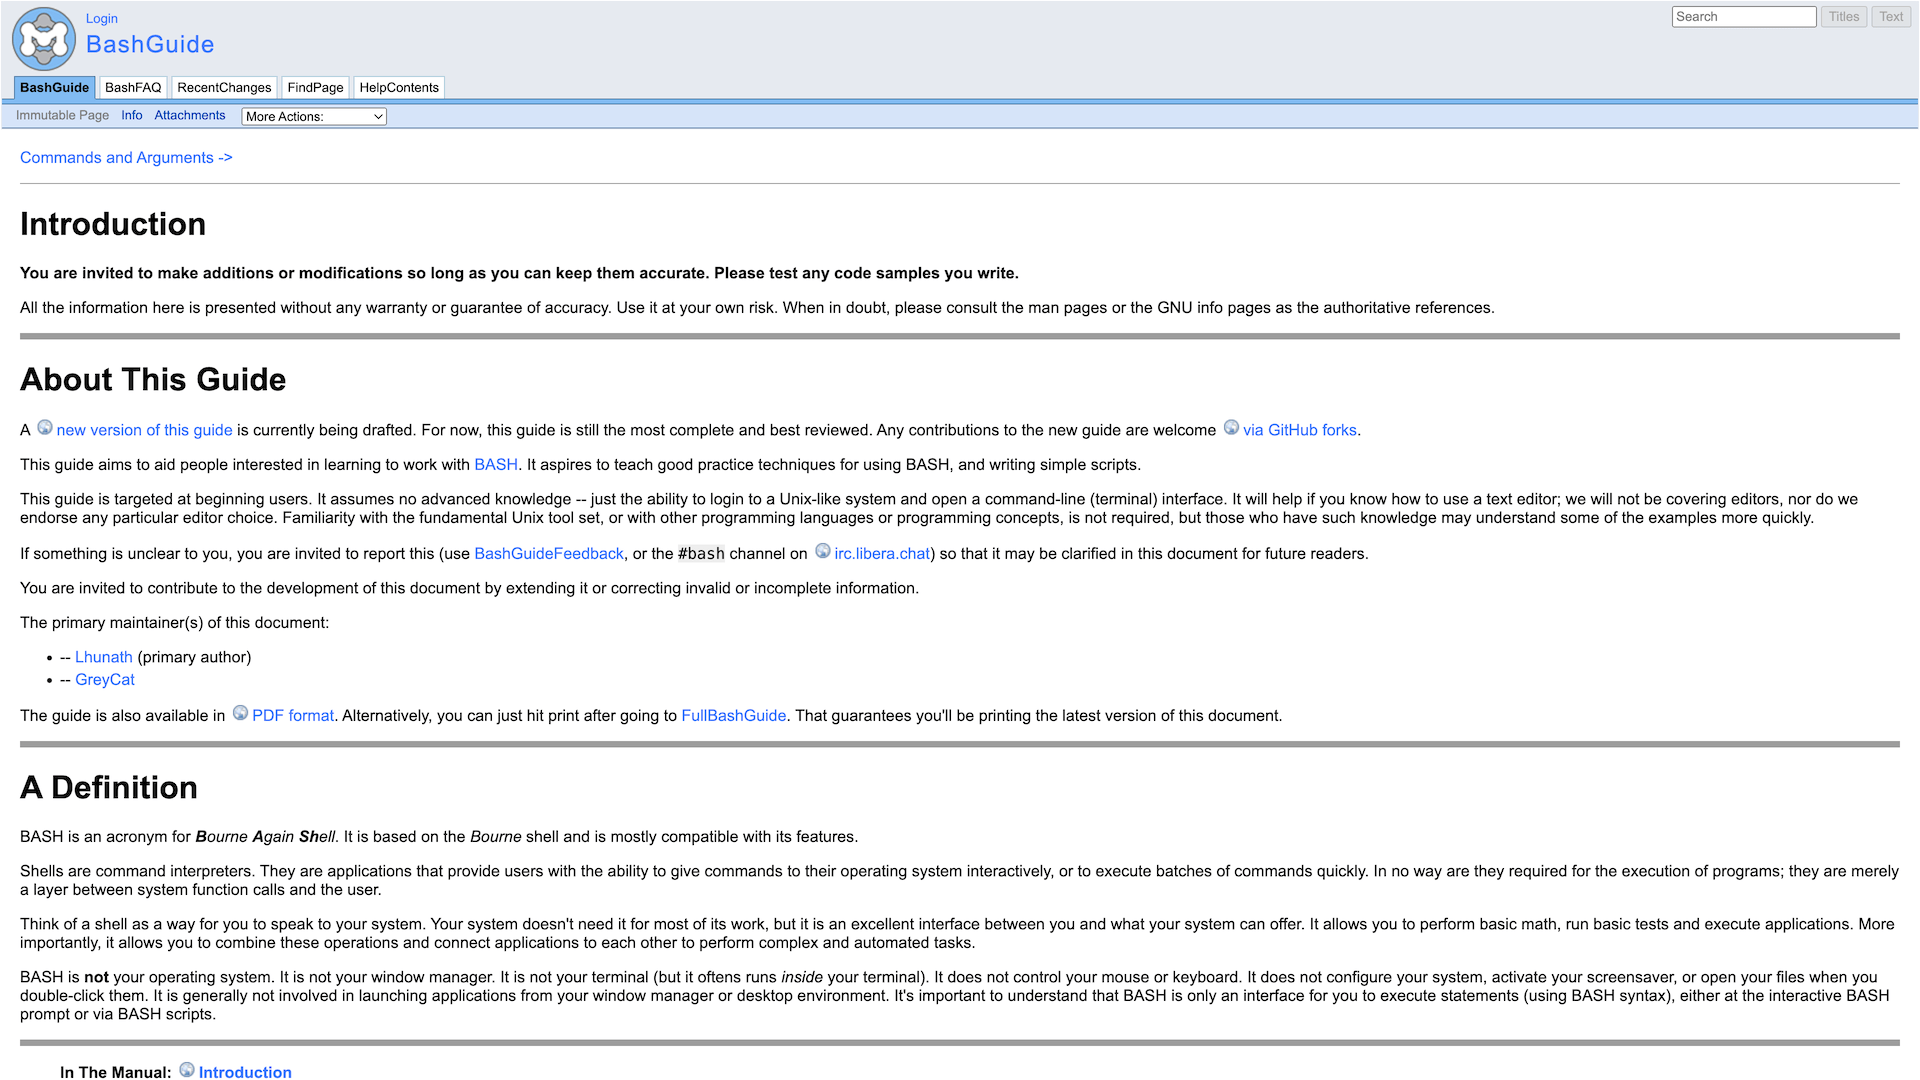Open the Info page link
Image resolution: width=1920 pixels, height=1080 pixels.
[131, 116]
